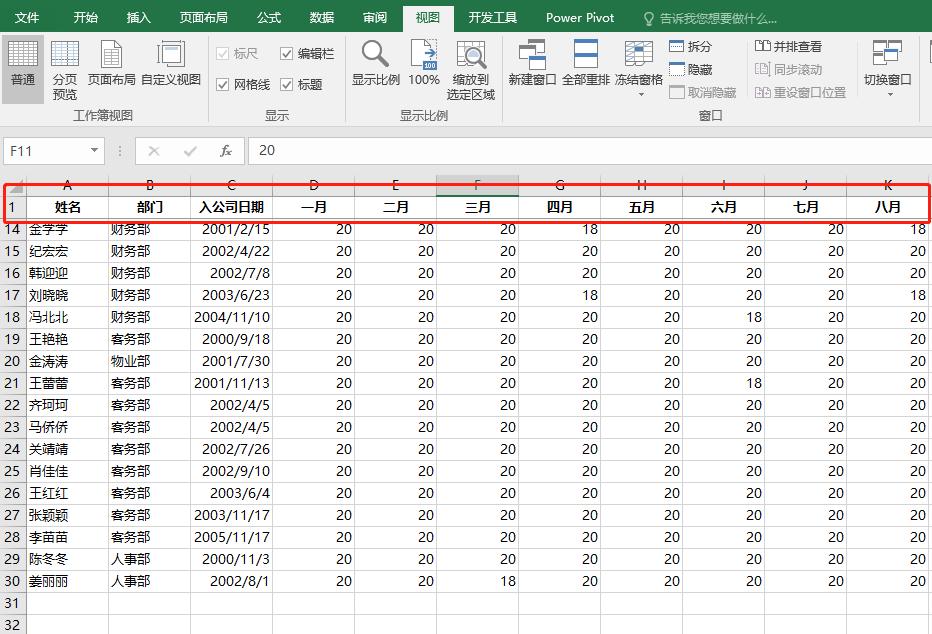Uncheck the 编辑栏 option
The image size is (932, 634).
287,53
